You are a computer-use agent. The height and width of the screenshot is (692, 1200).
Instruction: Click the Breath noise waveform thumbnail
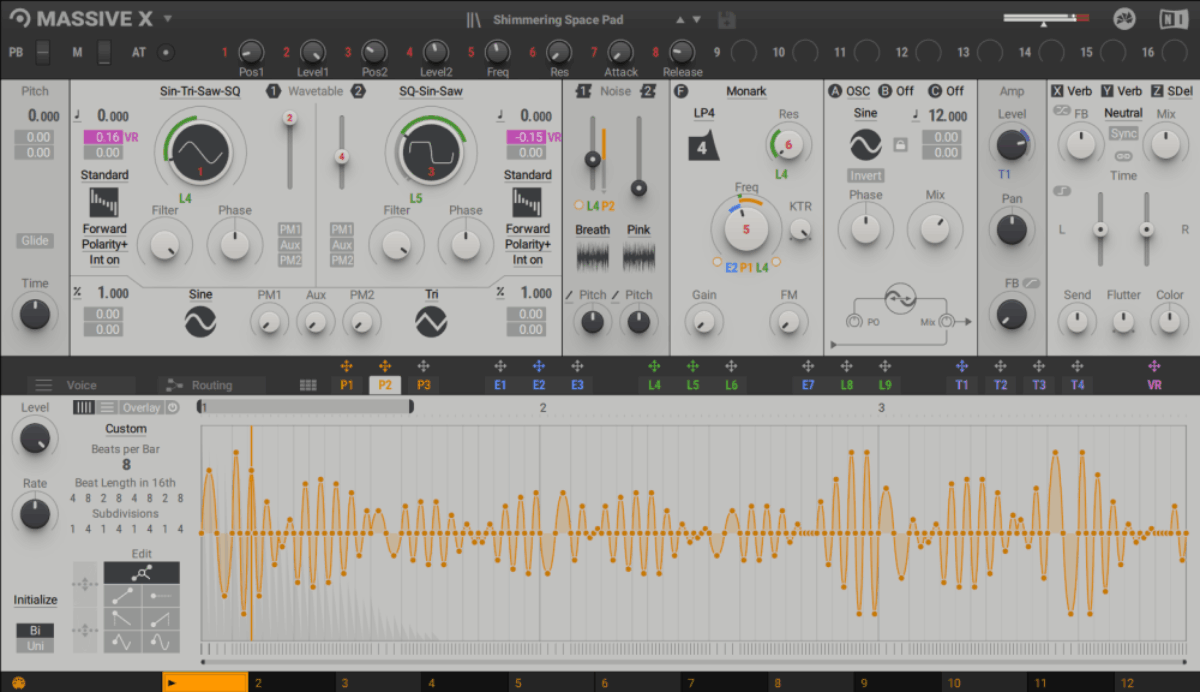point(592,256)
